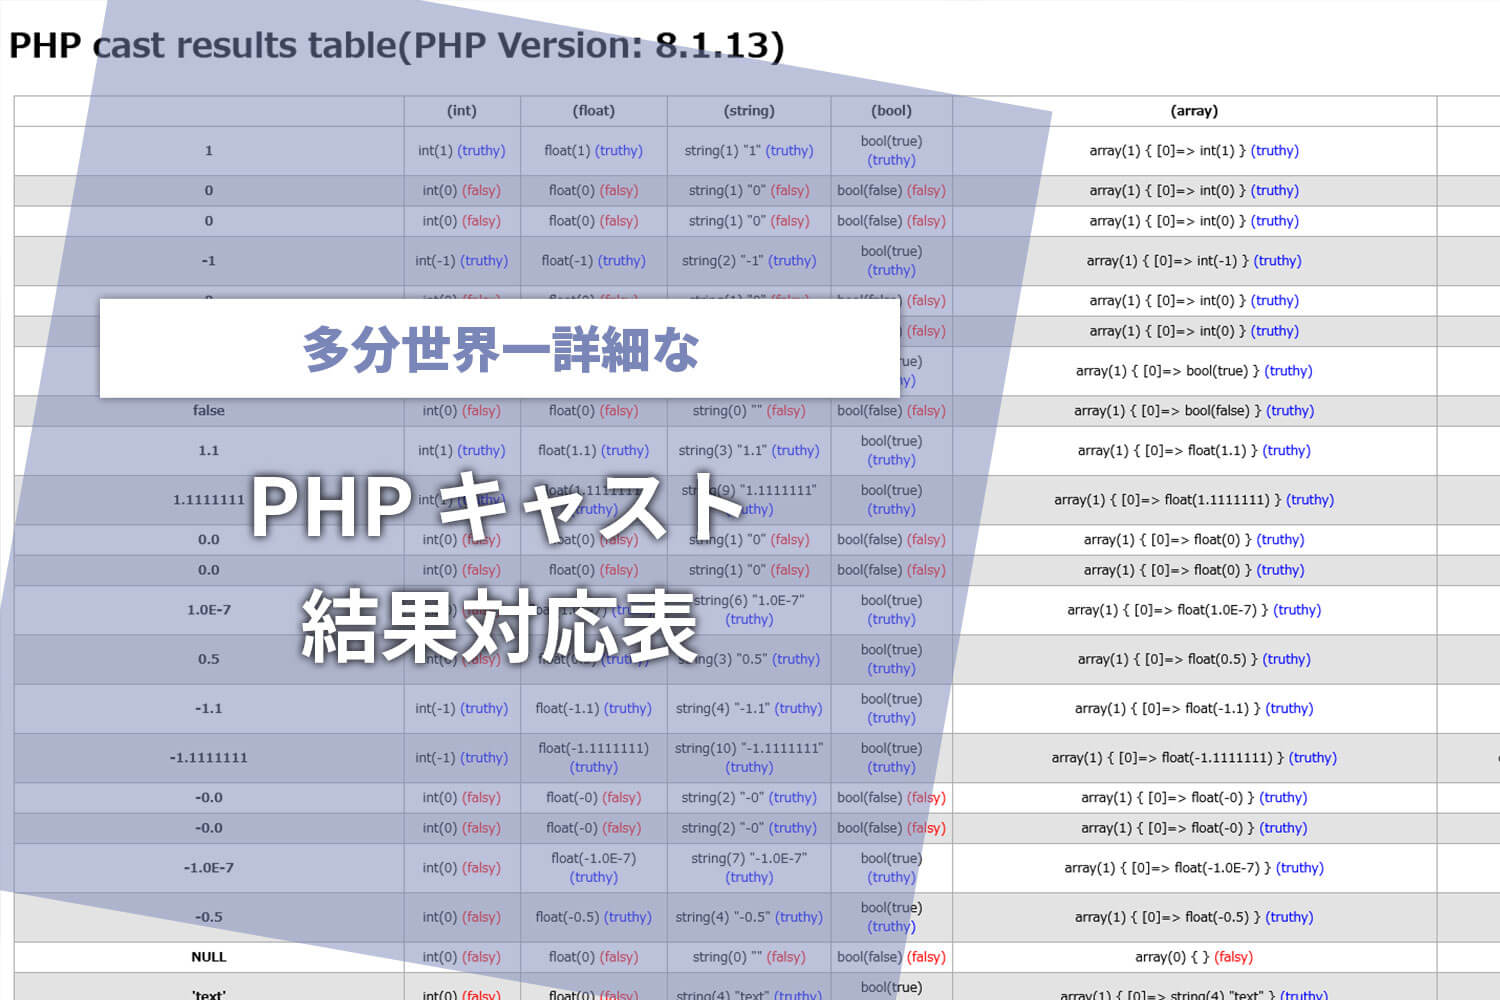1500x1000 pixels.
Task: Click "array(1) { [0]=> float(-1.1) }" cell
Action: (1194, 709)
